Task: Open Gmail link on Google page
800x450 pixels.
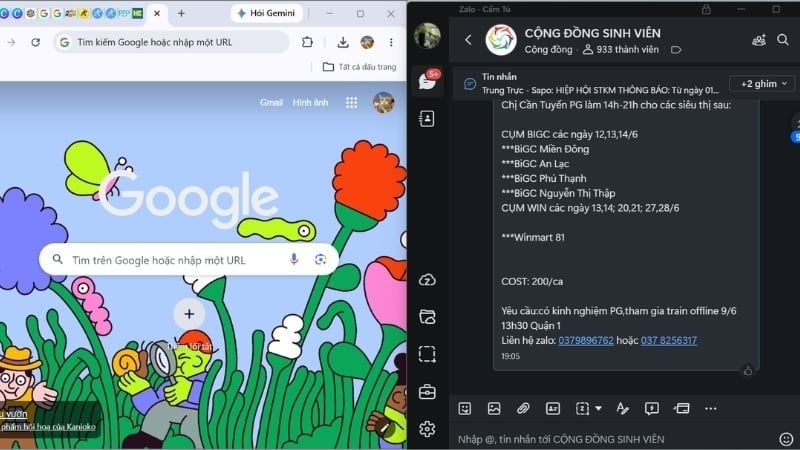Action: [x=271, y=103]
